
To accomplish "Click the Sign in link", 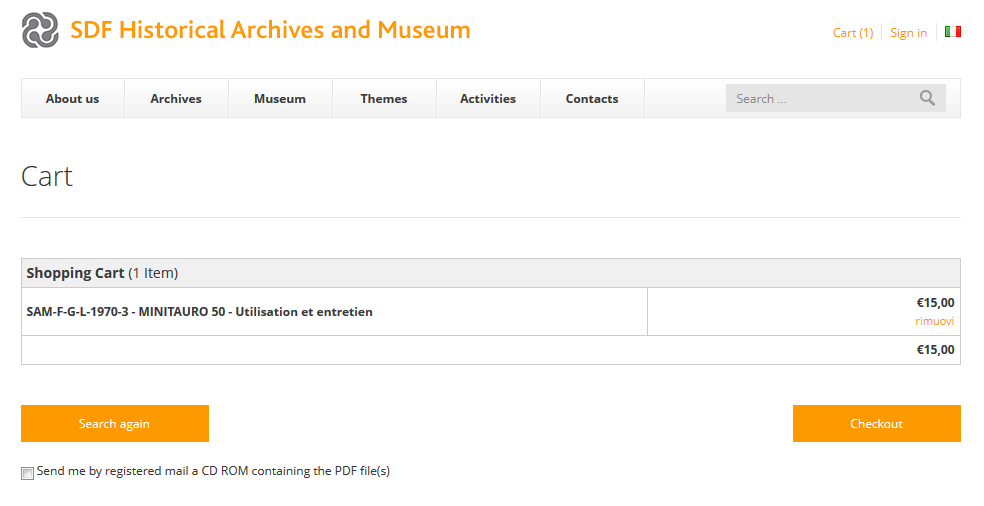I will pyautogui.click(x=908, y=33).
